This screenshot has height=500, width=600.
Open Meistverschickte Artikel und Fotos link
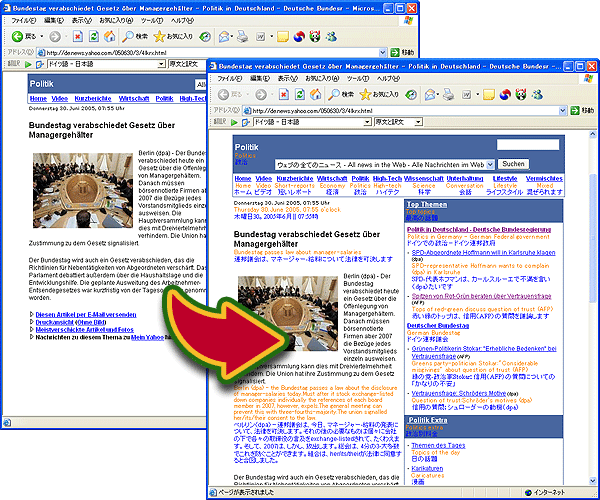tap(85, 330)
